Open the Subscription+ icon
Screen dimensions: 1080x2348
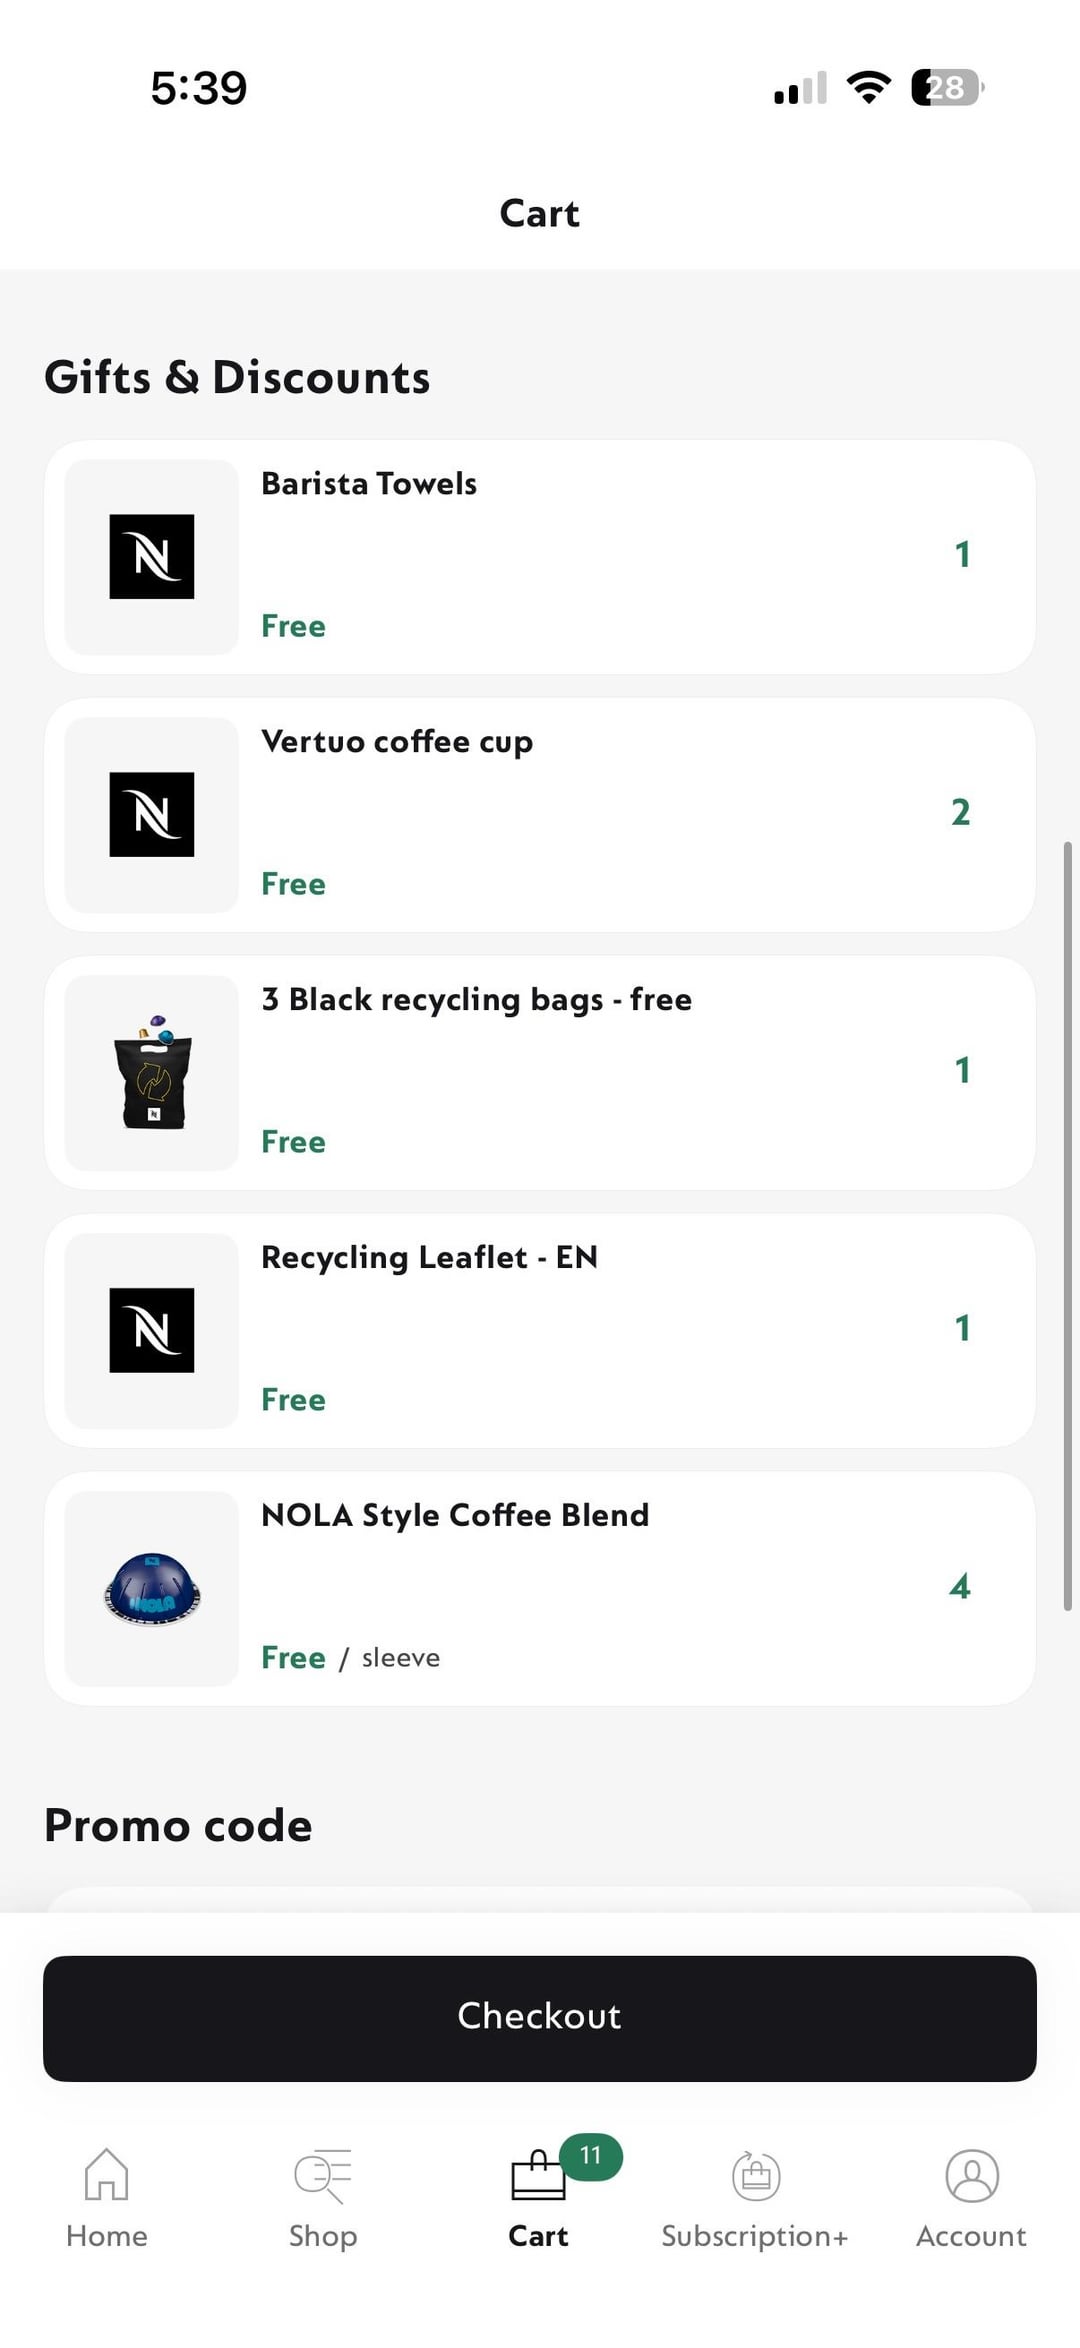click(x=755, y=2174)
